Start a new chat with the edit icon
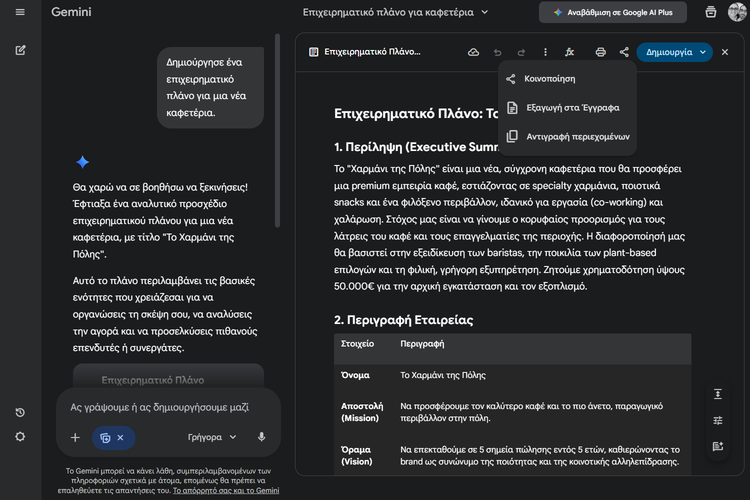The height and width of the screenshot is (500, 750). (20, 49)
